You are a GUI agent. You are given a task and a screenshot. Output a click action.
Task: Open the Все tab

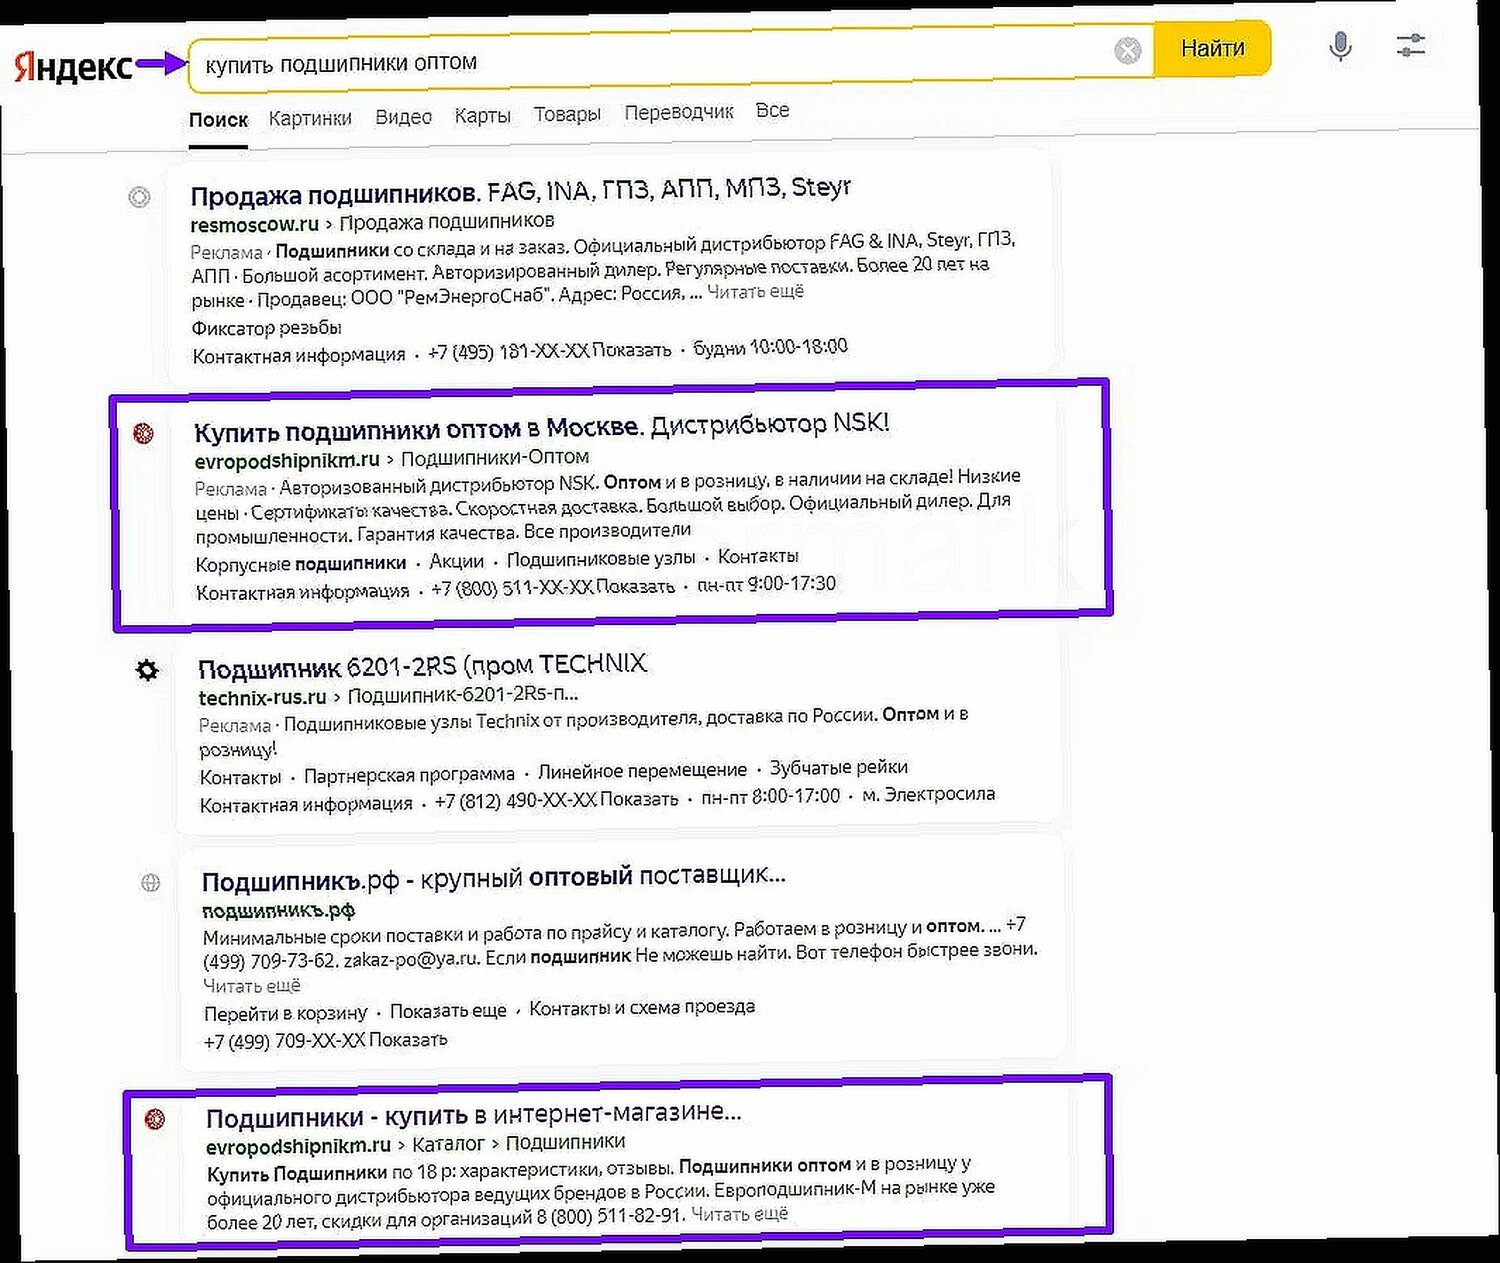tap(772, 110)
